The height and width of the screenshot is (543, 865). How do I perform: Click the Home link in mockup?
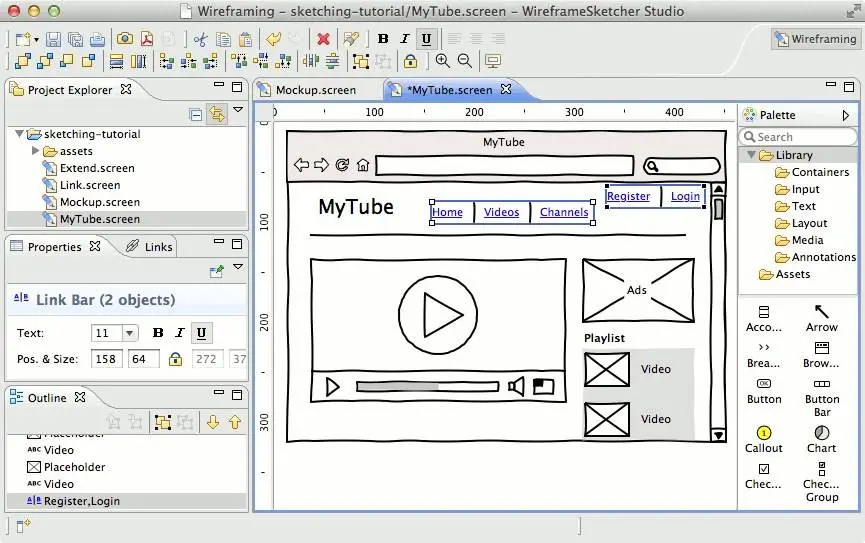point(447,212)
